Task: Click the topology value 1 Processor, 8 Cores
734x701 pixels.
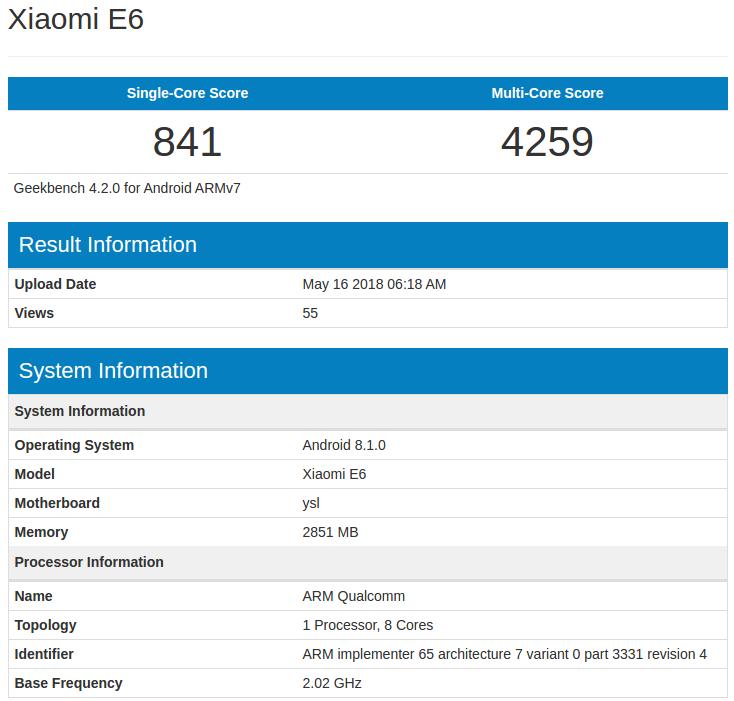Action: point(367,625)
